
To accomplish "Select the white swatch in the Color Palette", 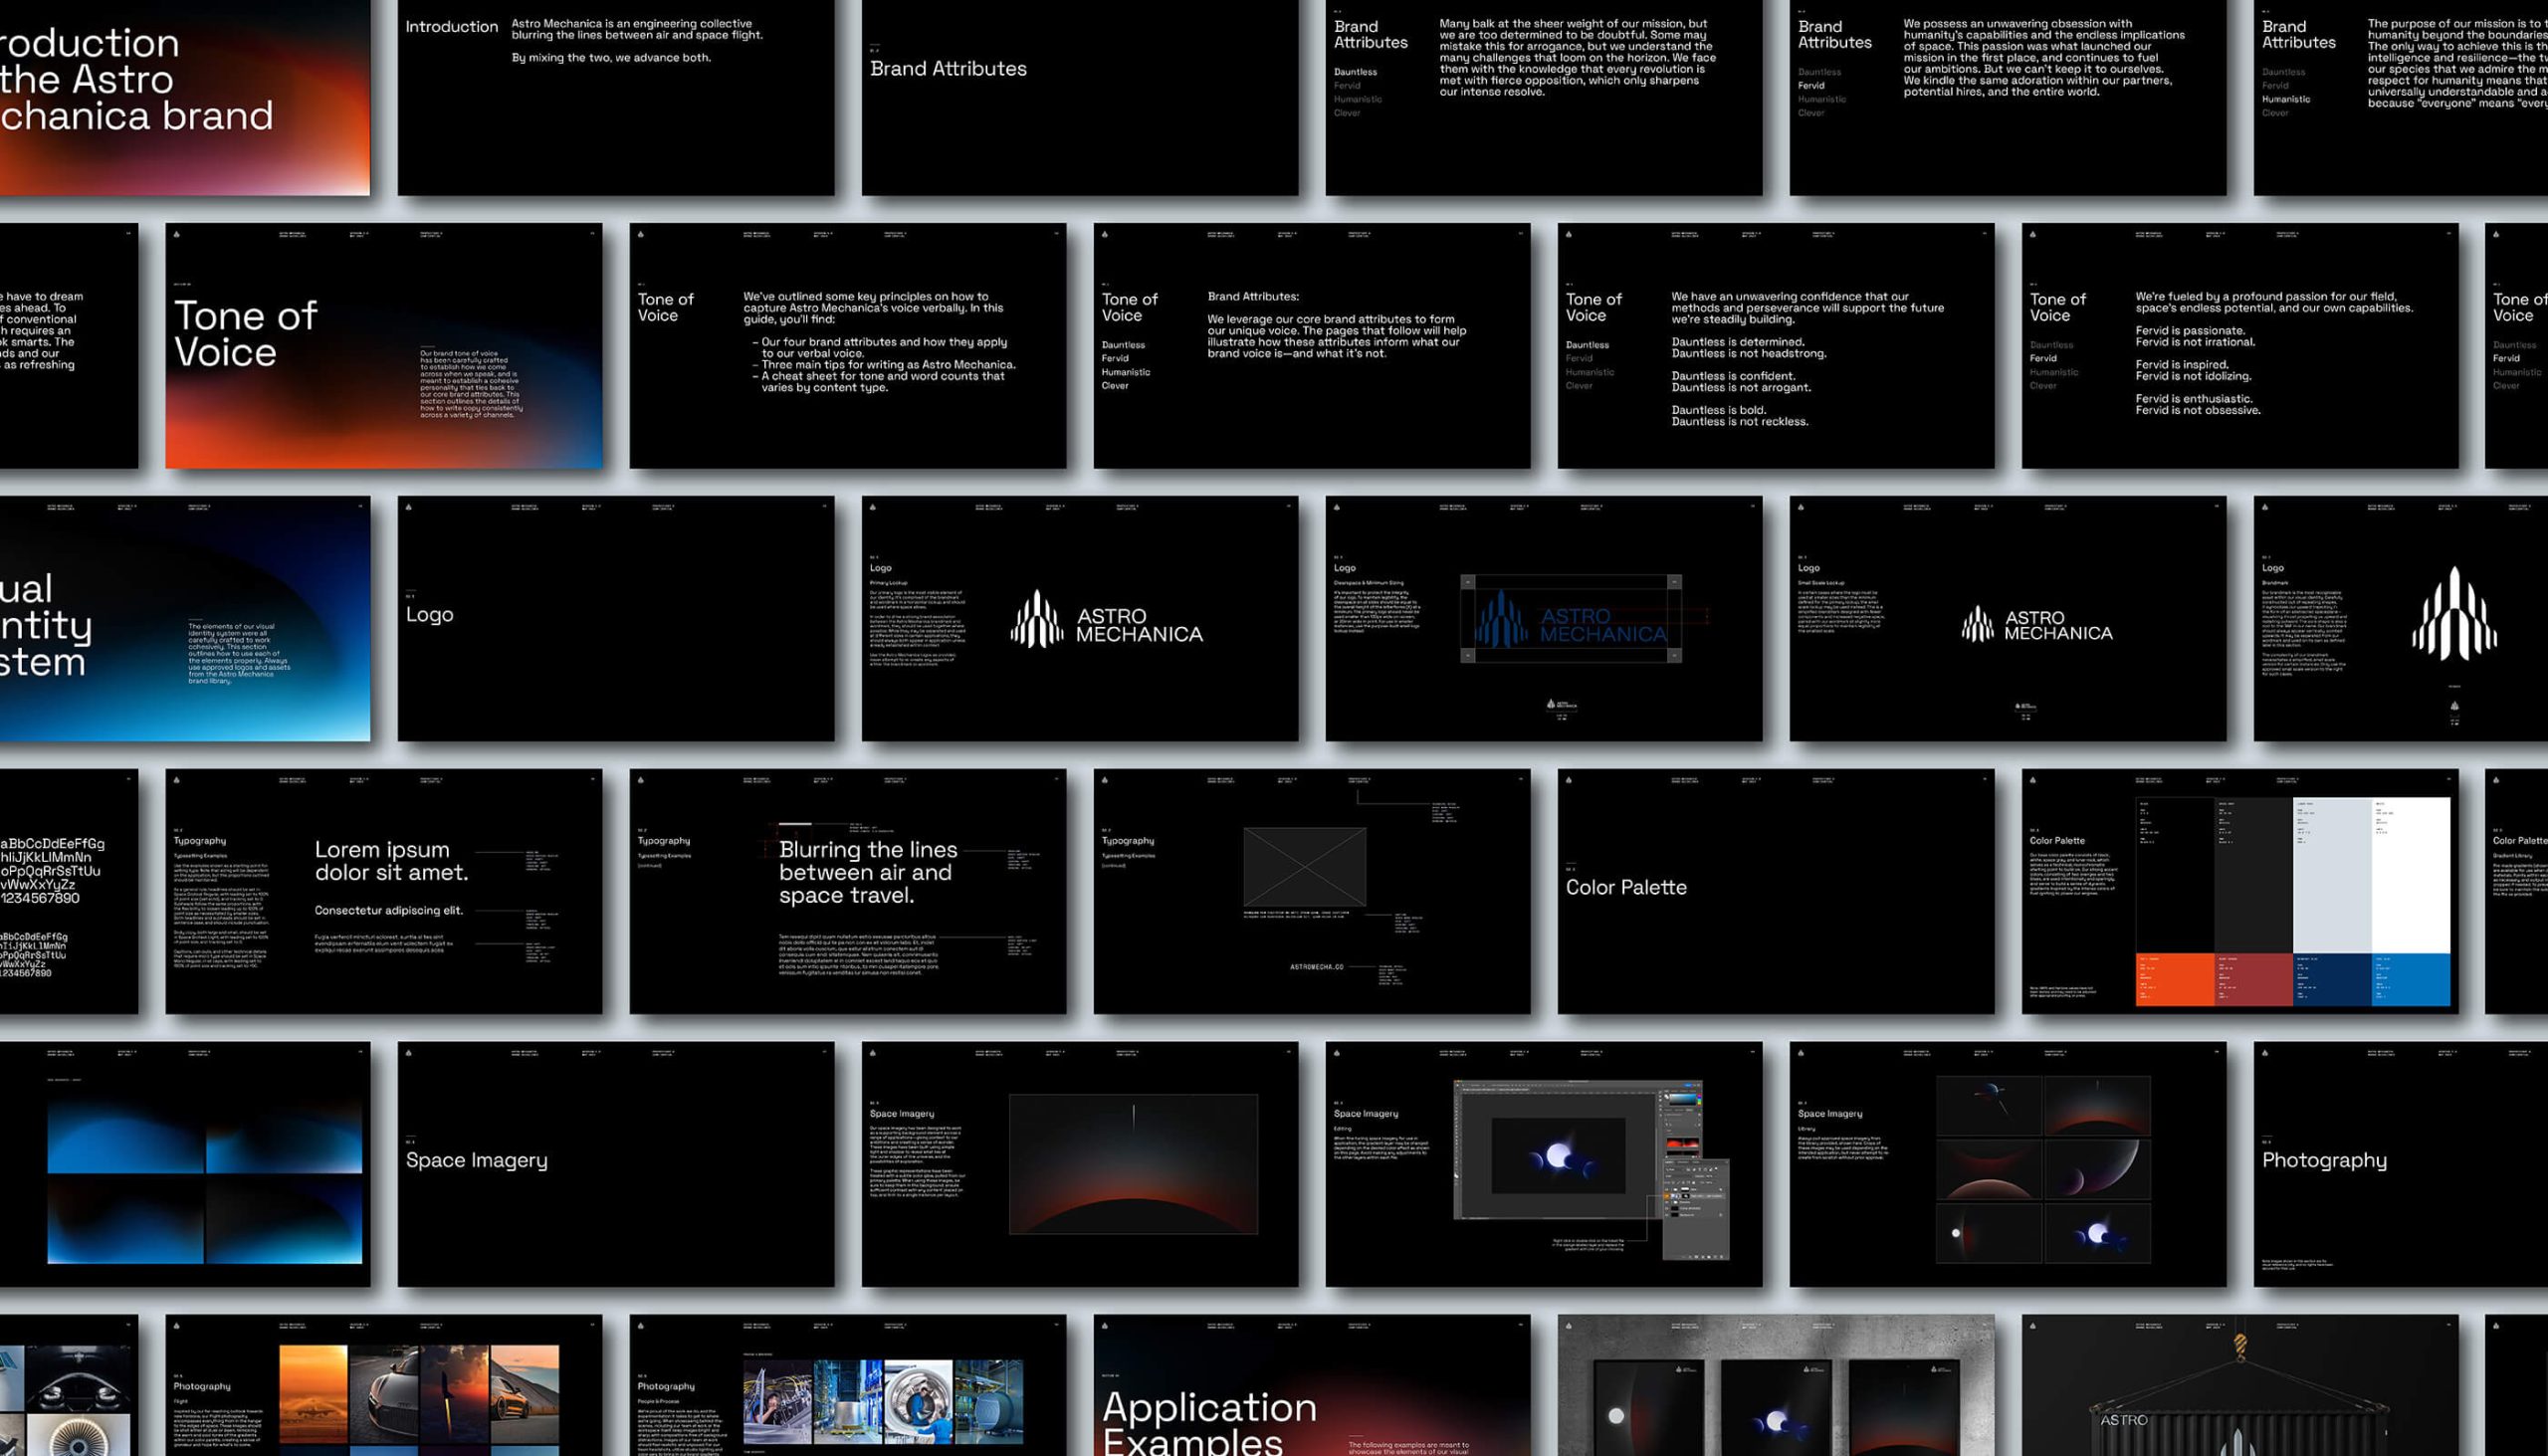I will tap(2411, 875).
